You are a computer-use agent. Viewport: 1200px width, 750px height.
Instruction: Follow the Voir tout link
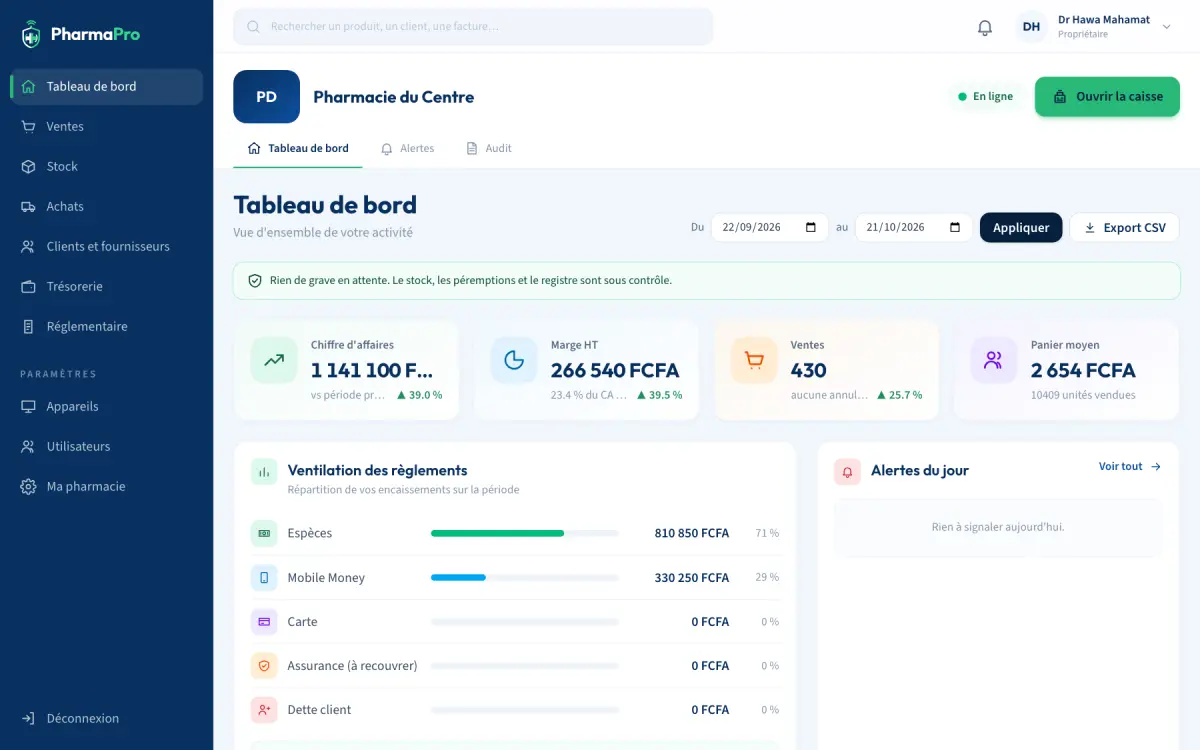[1130, 466]
